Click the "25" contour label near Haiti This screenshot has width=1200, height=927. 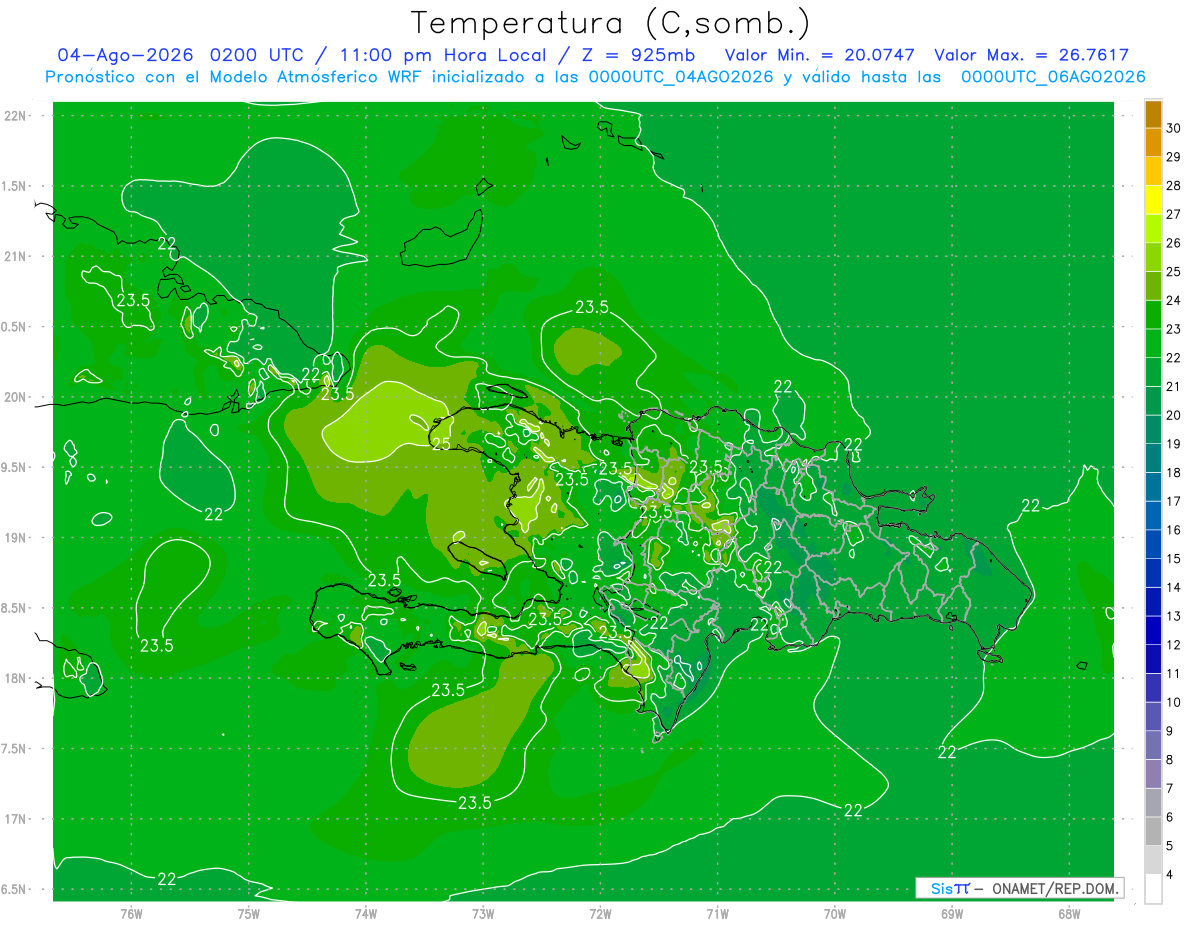pos(441,444)
